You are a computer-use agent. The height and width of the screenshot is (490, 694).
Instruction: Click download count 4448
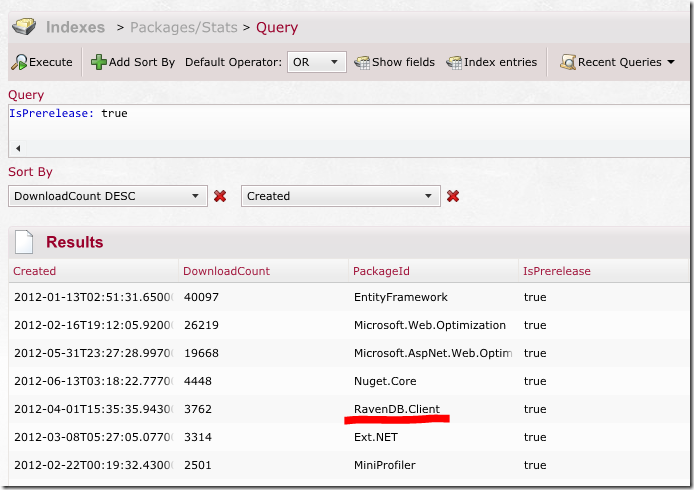point(198,381)
